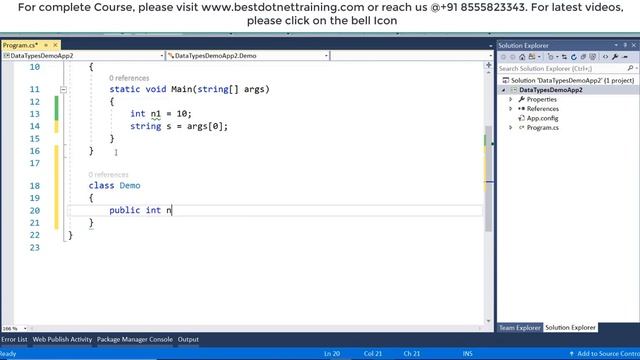
Task: Click the Pending Changes Filter icon
Action: tap(551, 57)
